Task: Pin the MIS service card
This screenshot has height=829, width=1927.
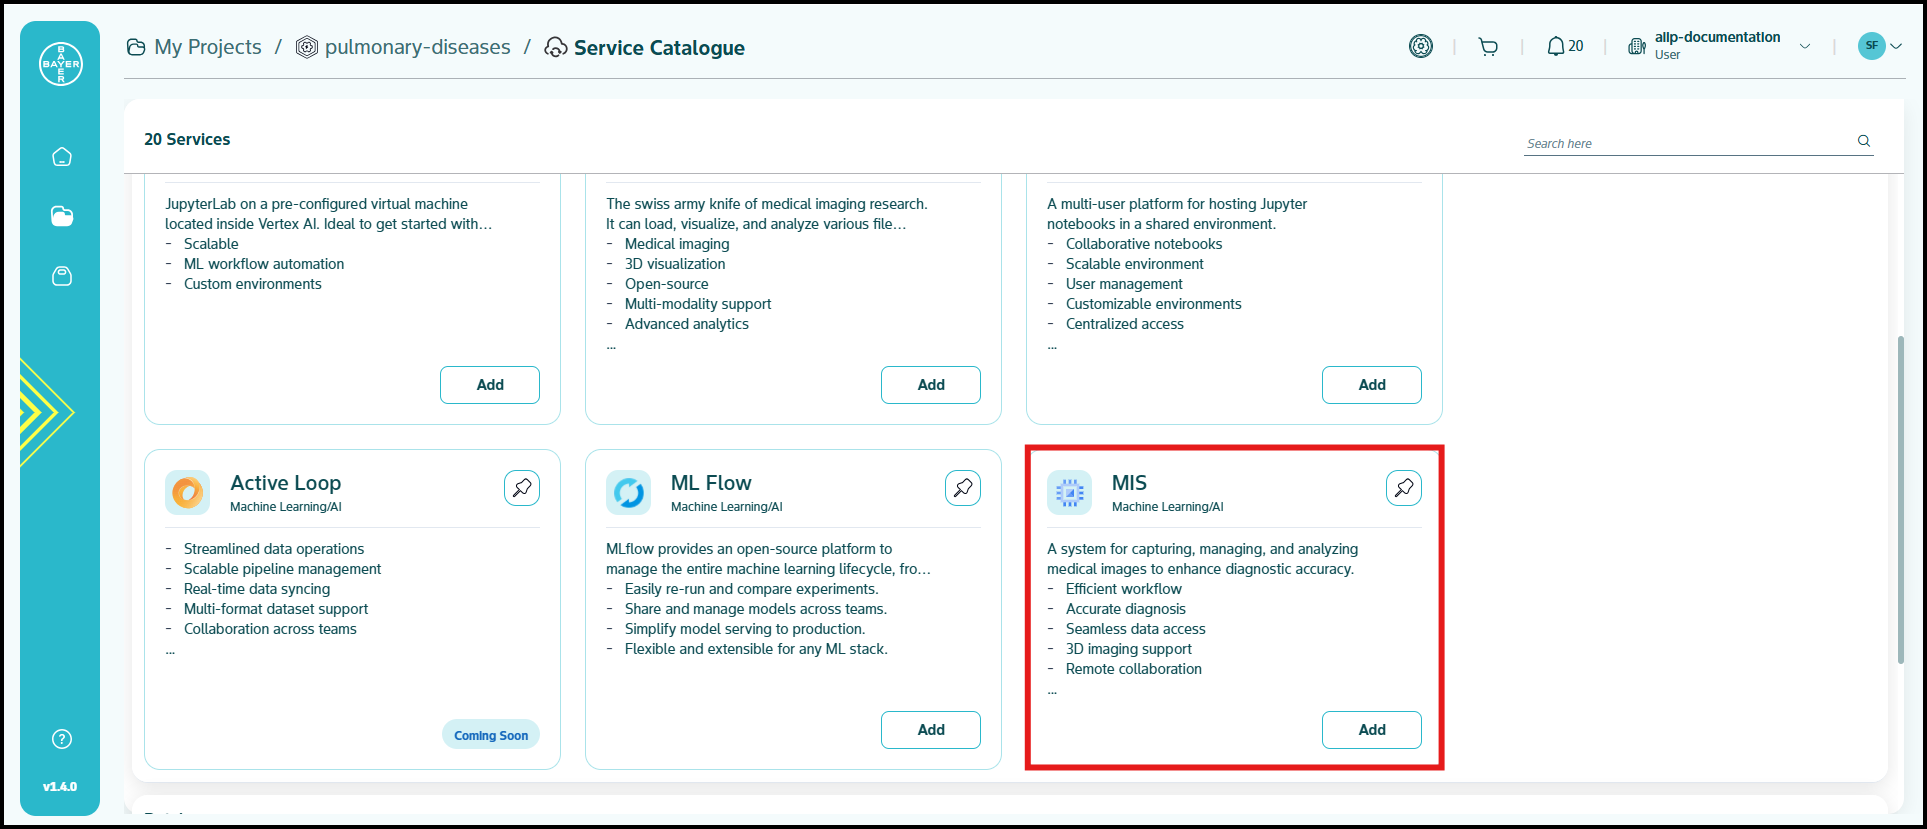Action: click(1404, 488)
